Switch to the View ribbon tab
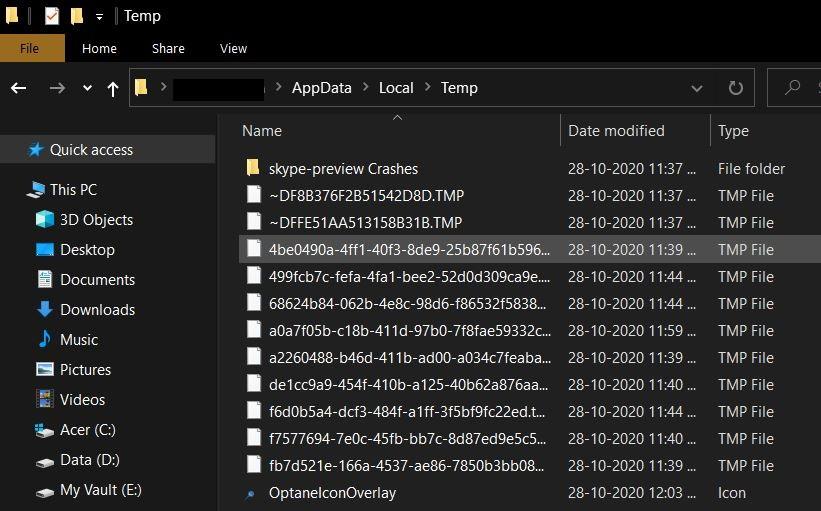The image size is (821, 511). [x=233, y=48]
